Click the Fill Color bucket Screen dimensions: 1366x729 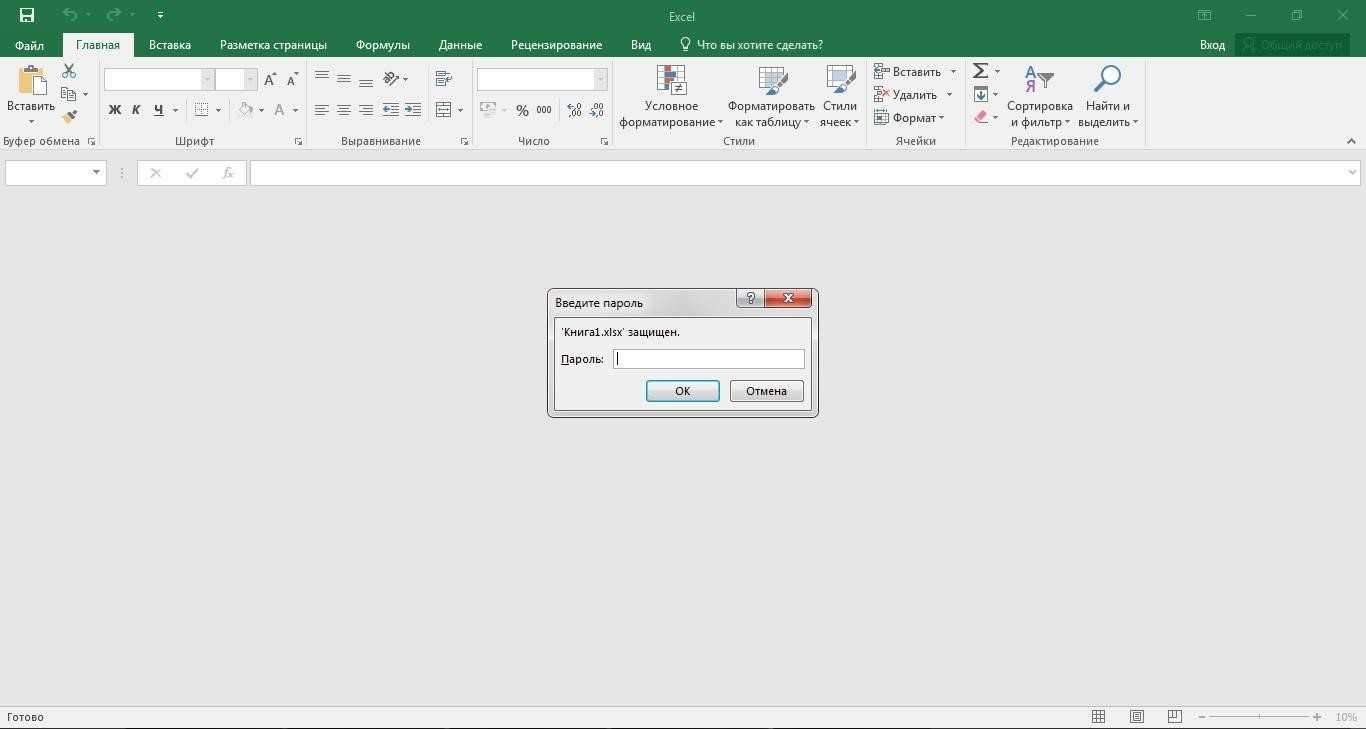point(246,110)
